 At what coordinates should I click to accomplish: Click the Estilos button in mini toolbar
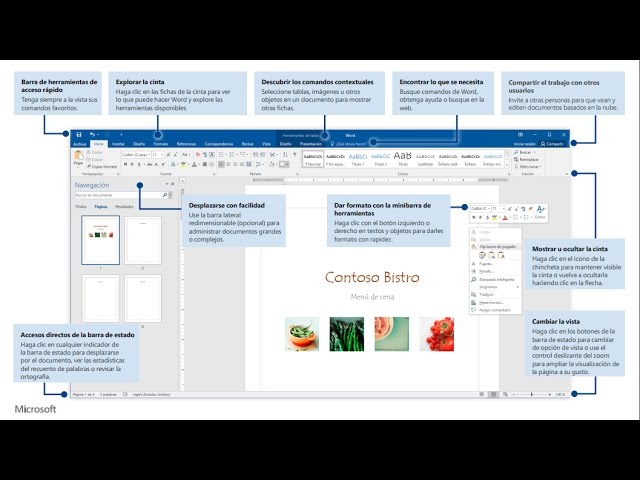click(x=540, y=212)
